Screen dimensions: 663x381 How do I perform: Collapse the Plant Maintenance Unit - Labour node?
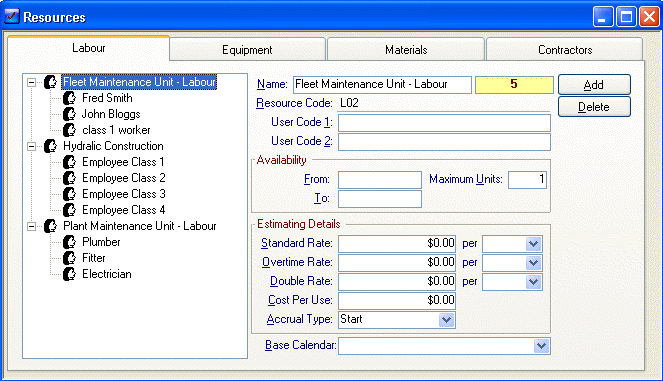tap(32, 227)
